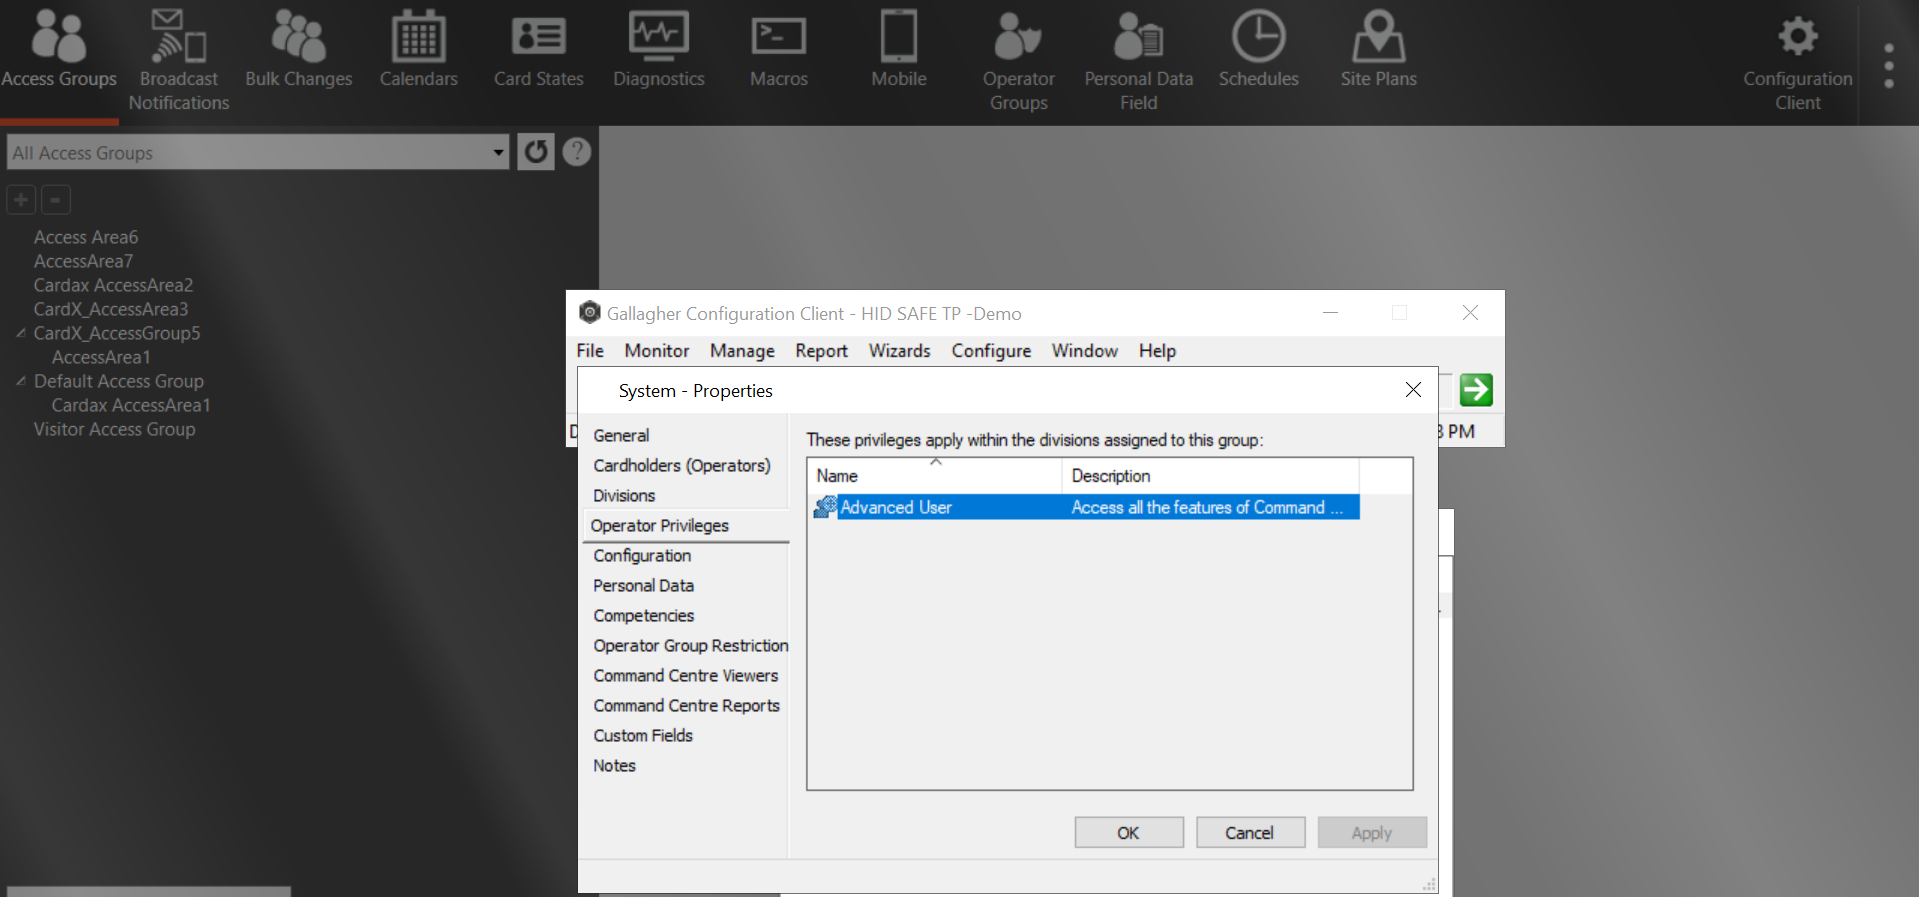Viewport: 1919px width, 897px height.
Task: Open the Notes page
Action: (614, 766)
